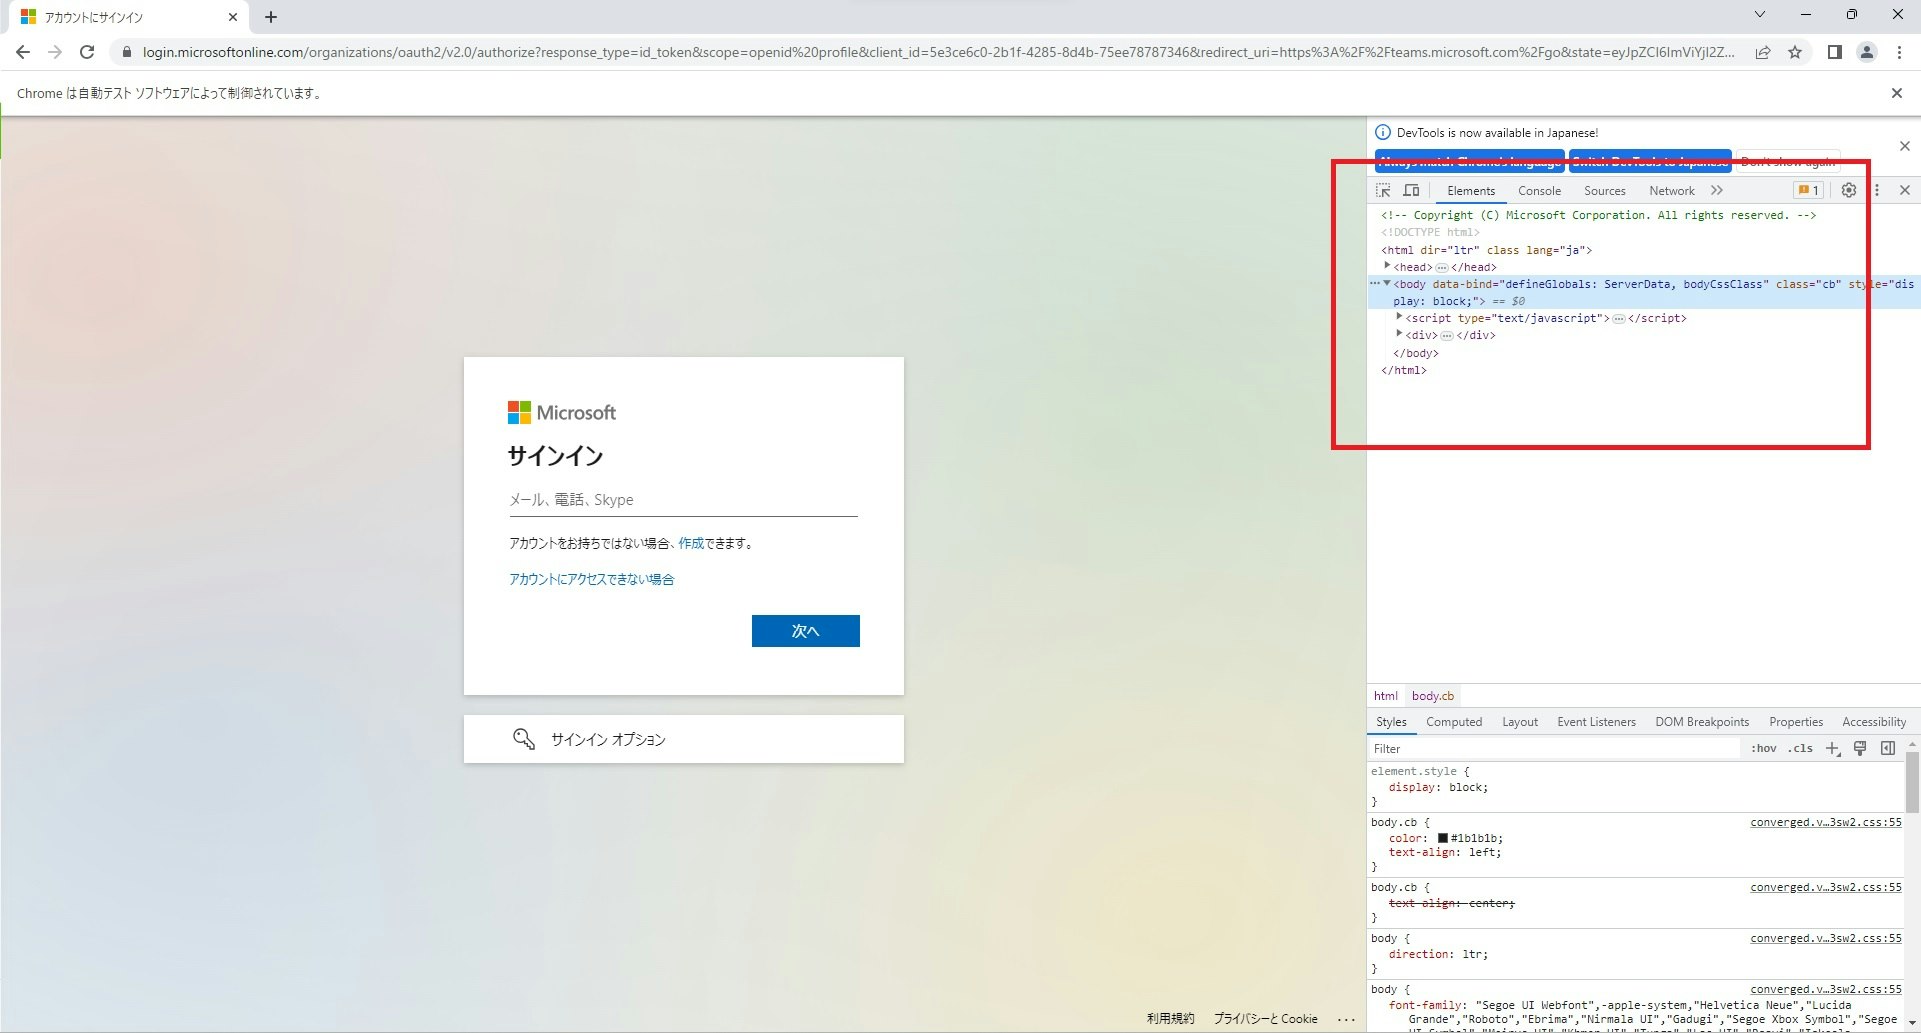1921x1033 pixels.
Task: Share this page from the address bar
Action: (1763, 52)
